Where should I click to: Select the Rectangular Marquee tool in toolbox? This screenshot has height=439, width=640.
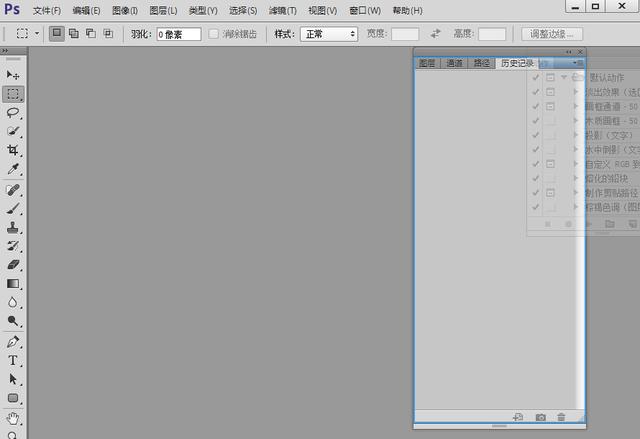[x=13, y=94]
